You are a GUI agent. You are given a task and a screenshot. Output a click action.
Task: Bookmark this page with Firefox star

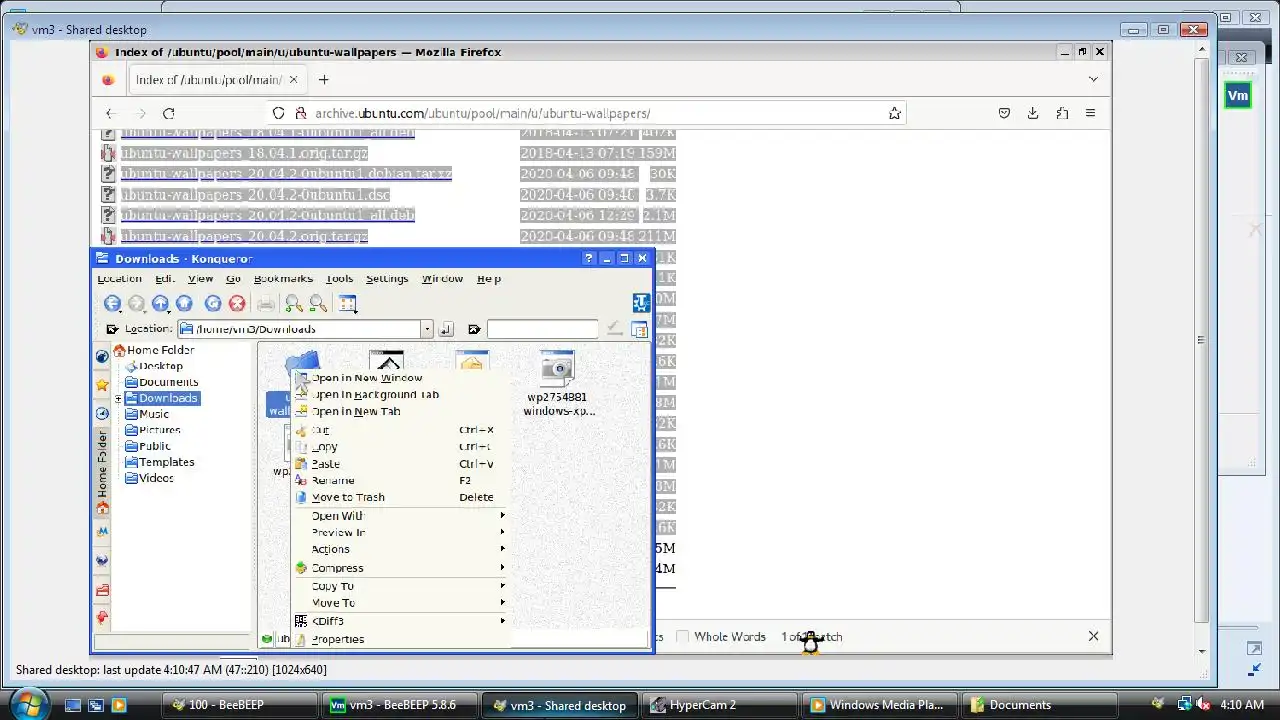point(894,113)
